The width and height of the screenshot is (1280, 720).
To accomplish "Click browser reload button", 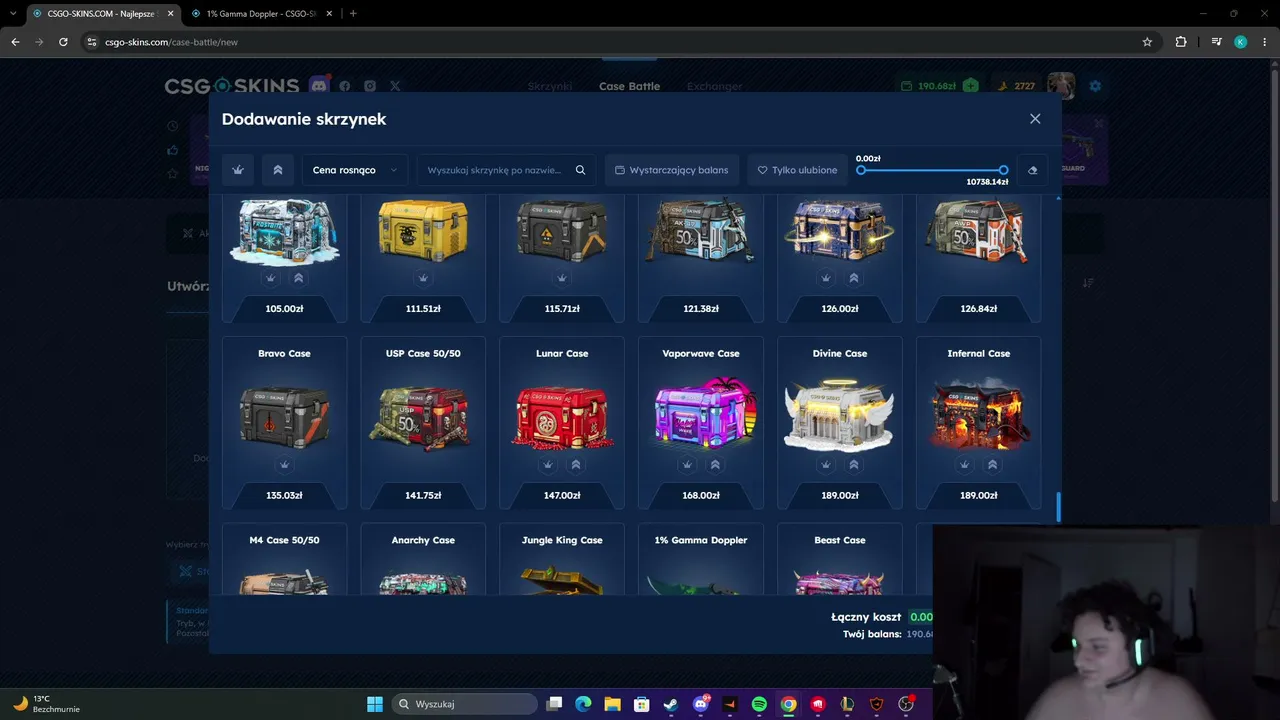I will click(x=63, y=42).
